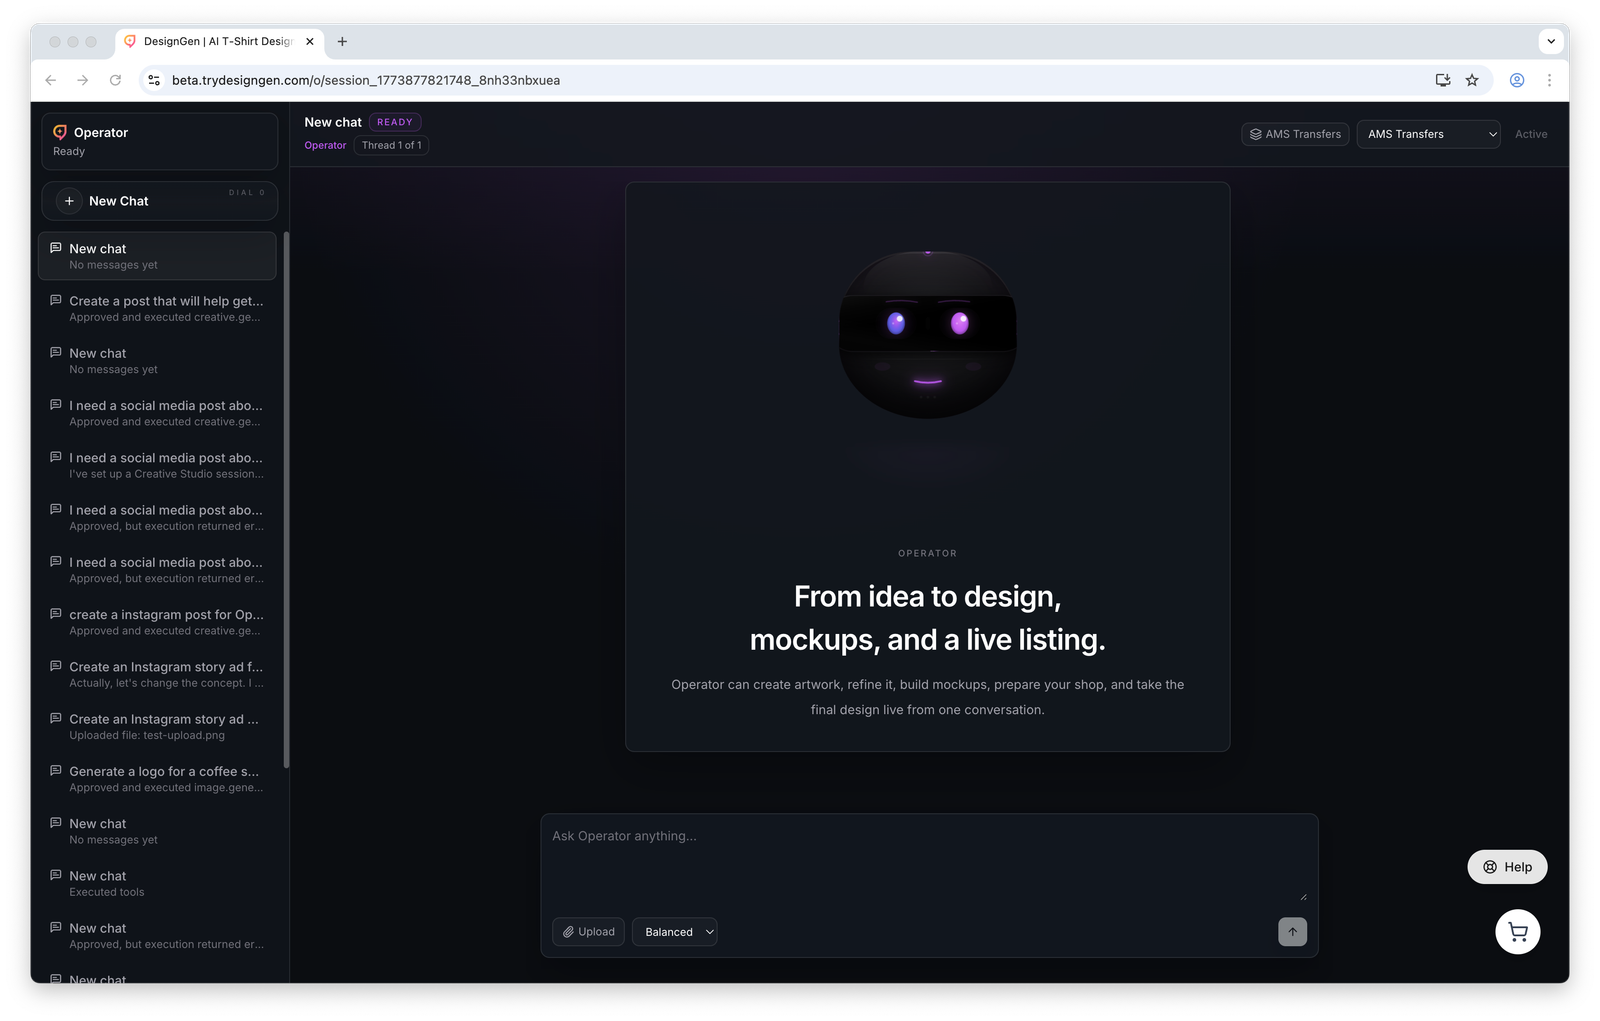Click the New Chat button
Viewport: 1600px width, 1021px height.
click(158, 201)
